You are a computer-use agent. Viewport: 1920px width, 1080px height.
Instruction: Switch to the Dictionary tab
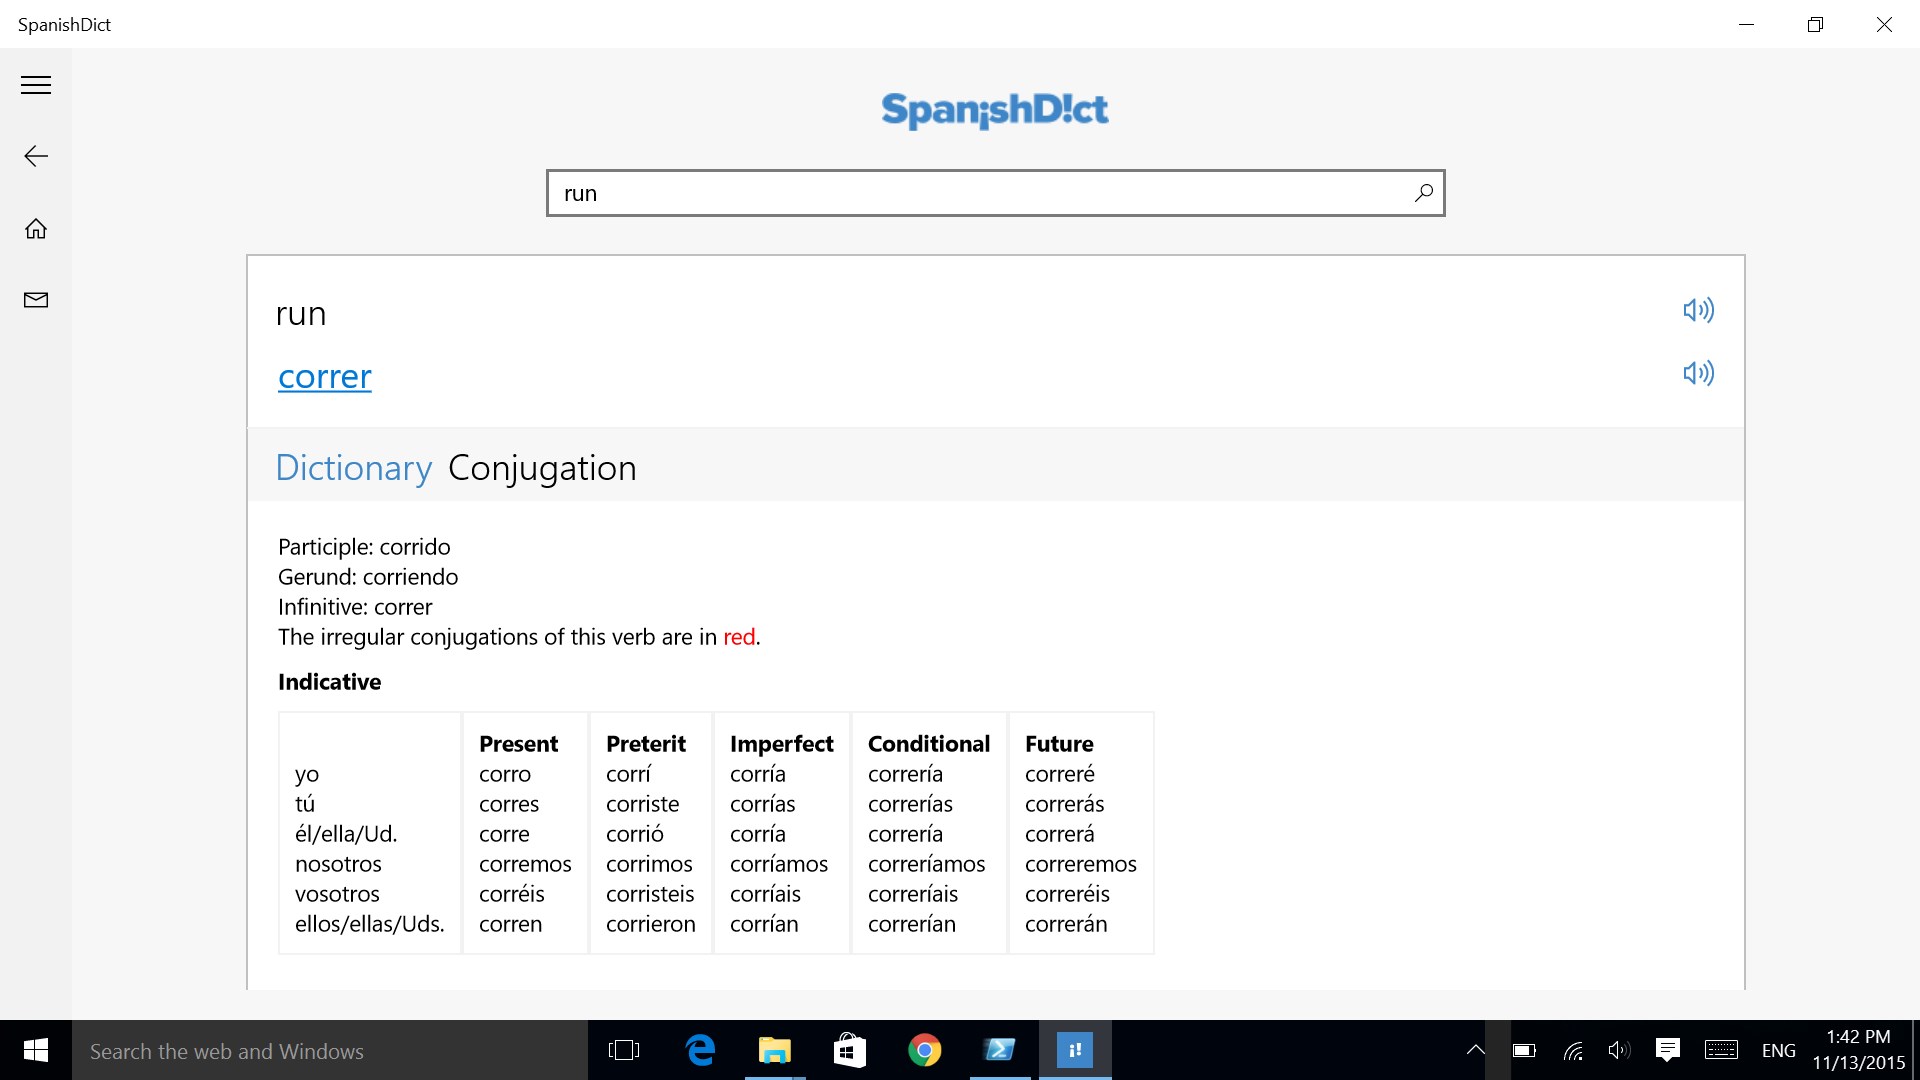(x=353, y=468)
